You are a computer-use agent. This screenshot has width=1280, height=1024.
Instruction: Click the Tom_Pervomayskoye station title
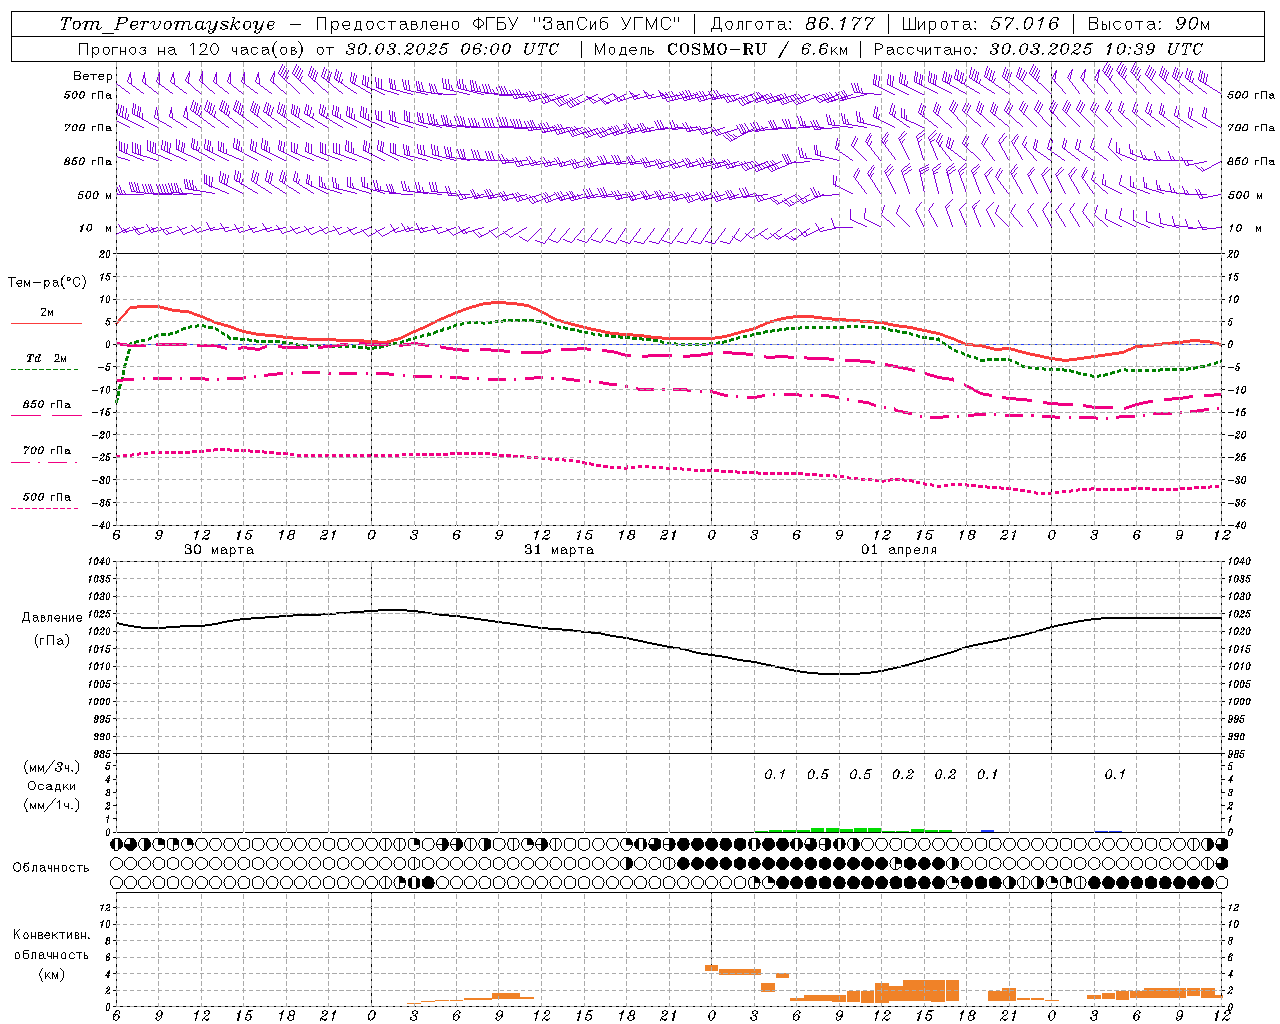point(167,24)
